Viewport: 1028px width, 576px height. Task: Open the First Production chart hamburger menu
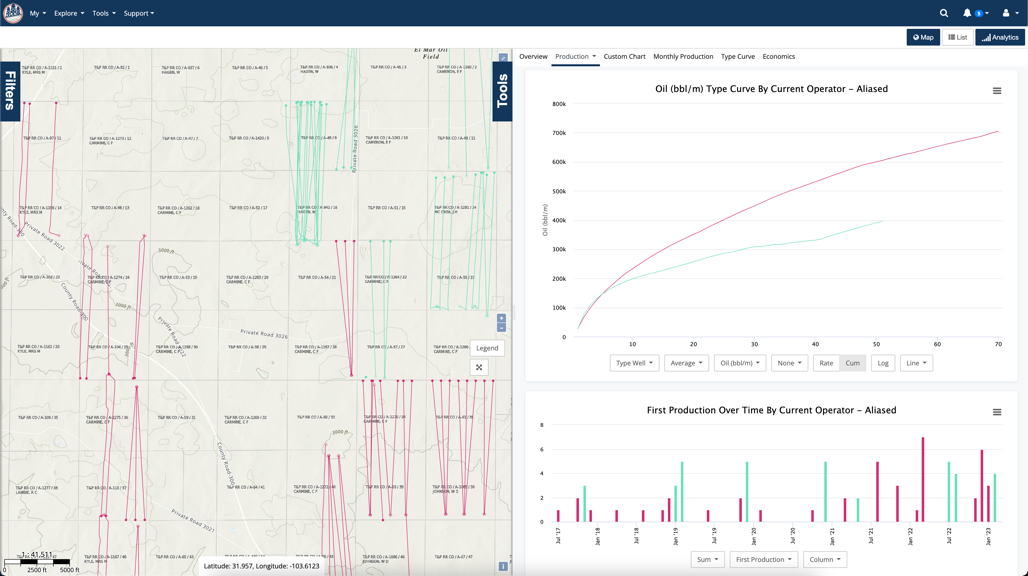click(996, 412)
